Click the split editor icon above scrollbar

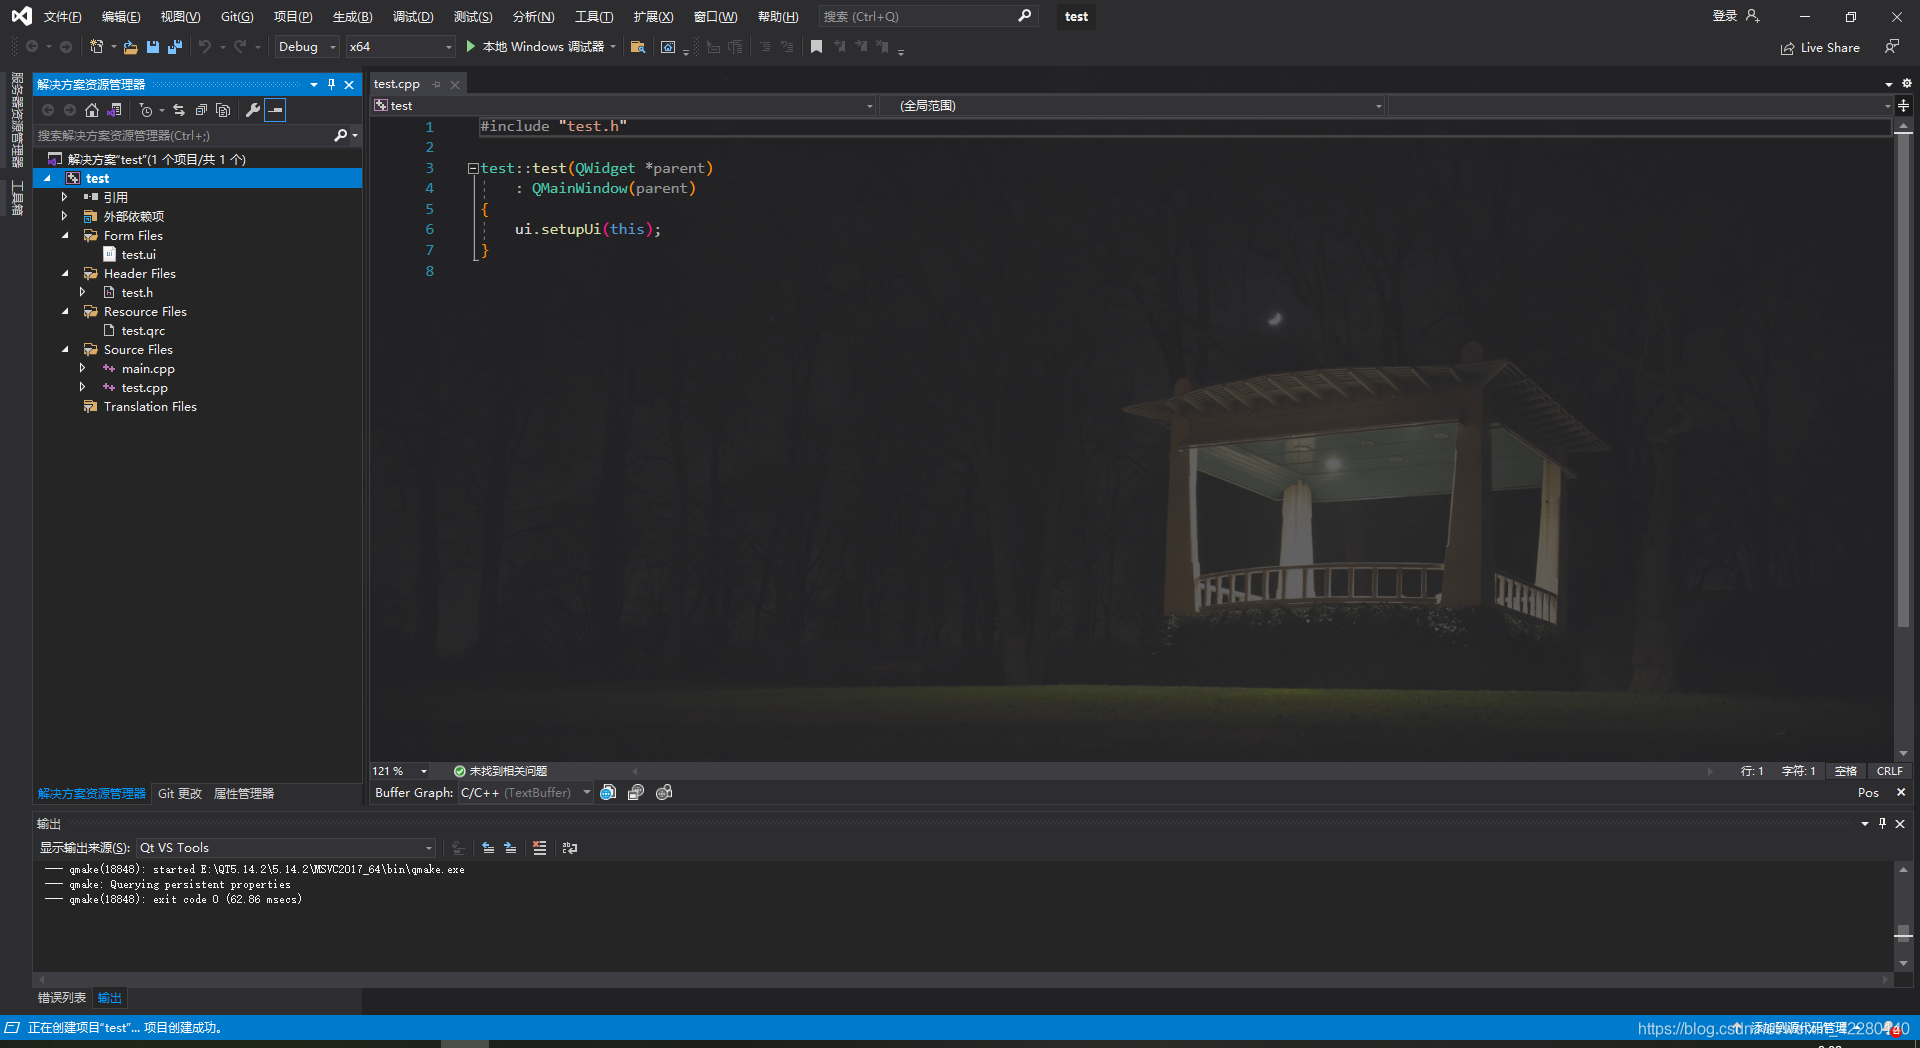[1903, 105]
